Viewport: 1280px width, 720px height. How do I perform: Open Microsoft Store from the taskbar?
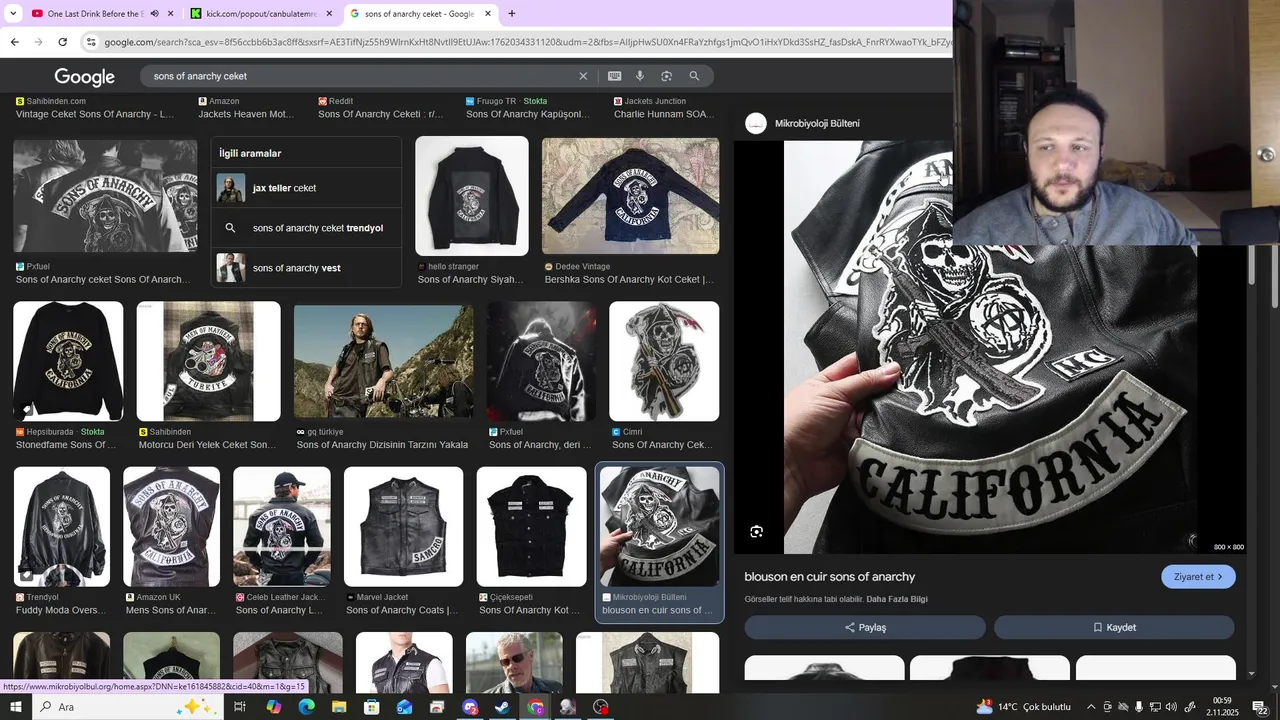coord(371,707)
